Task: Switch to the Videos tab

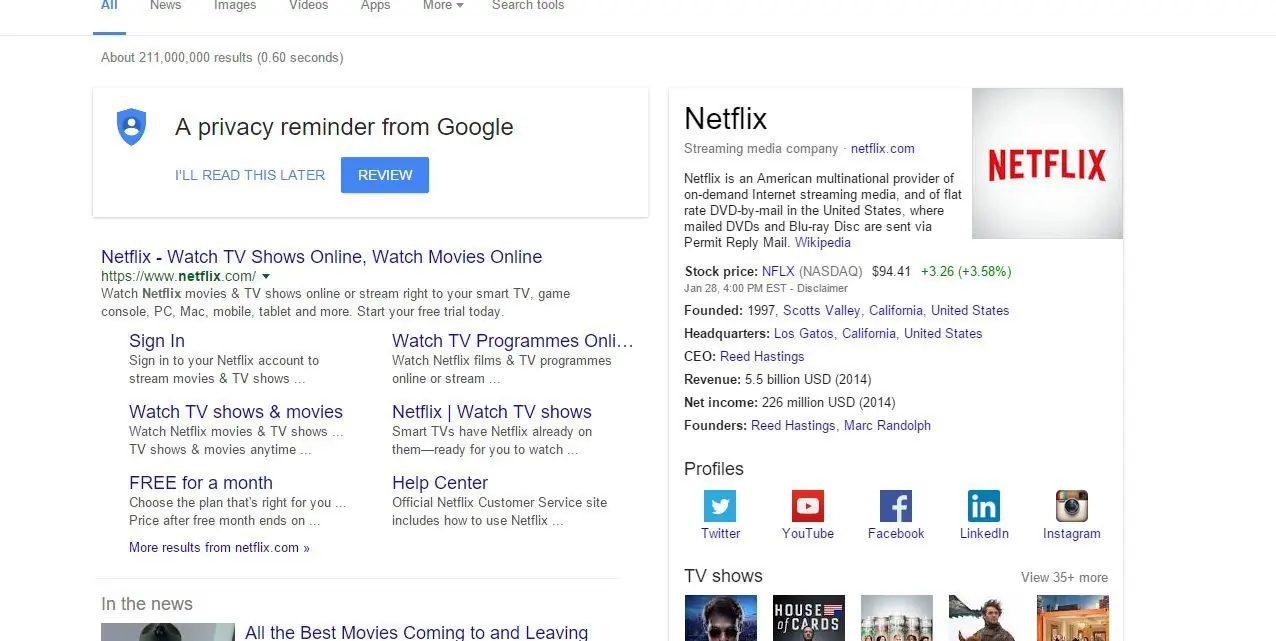Action: coord(308,6)
